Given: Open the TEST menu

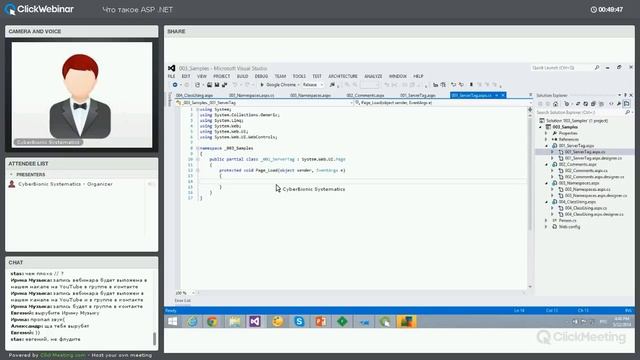Looking at the screenshot, I should click(317, 76).
